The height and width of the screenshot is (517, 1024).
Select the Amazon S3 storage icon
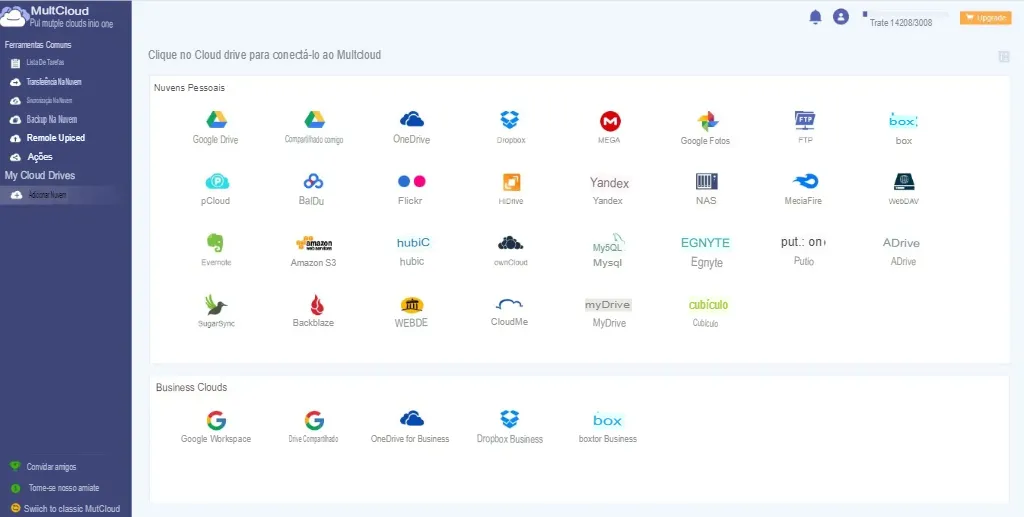(314, 243)
